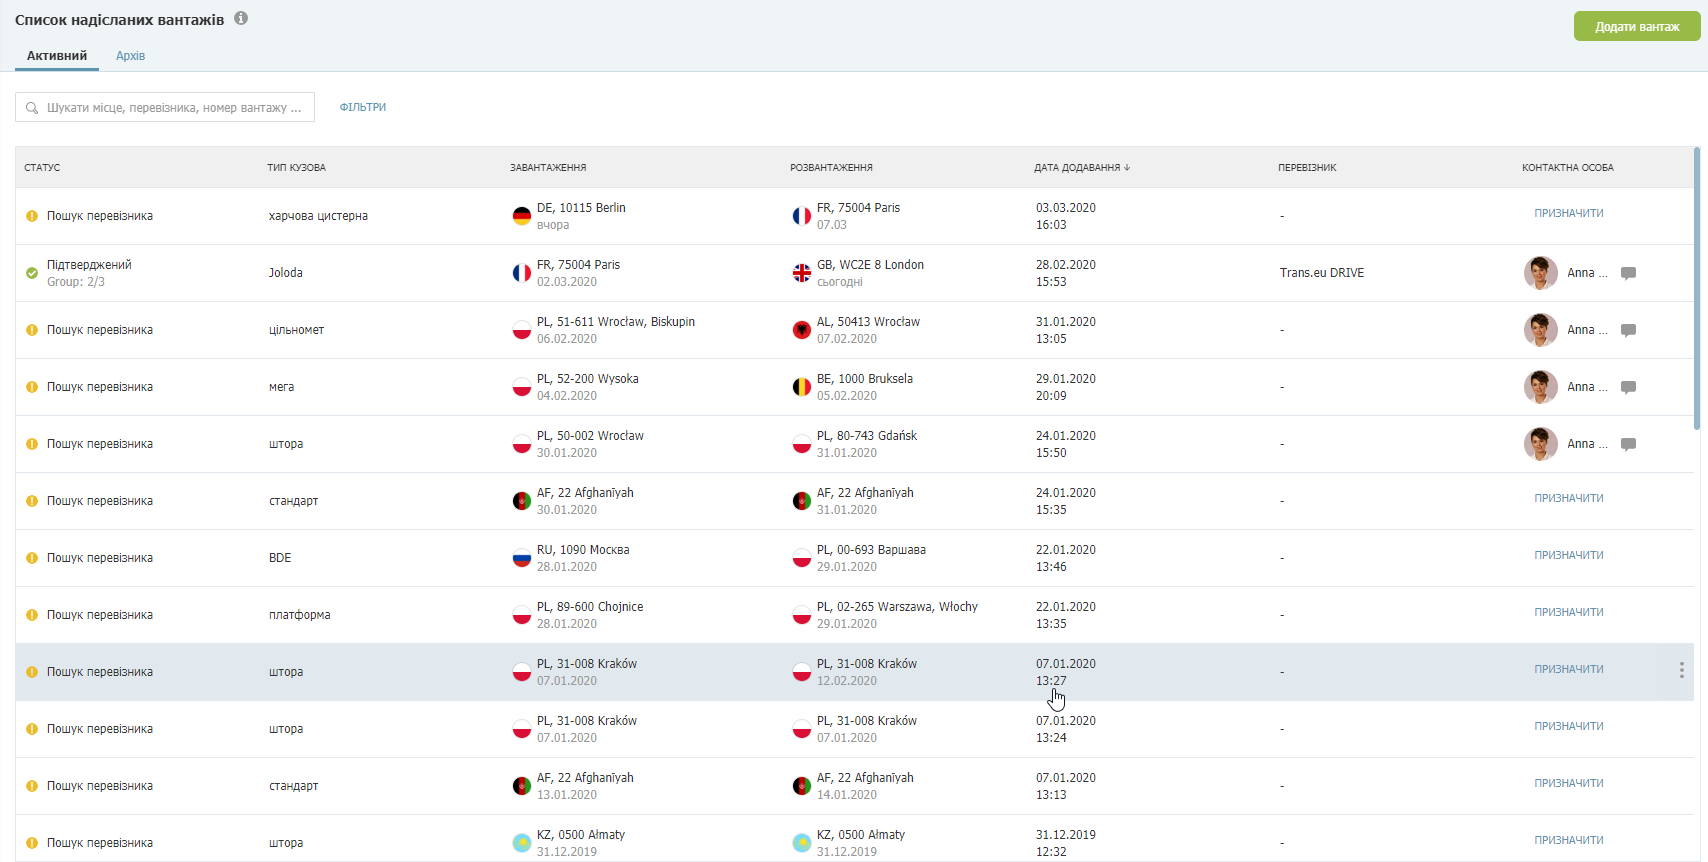This screenshot has width=1708, height=862.
Task: Click the info icon beside the page title
Action: coord(241,18)
